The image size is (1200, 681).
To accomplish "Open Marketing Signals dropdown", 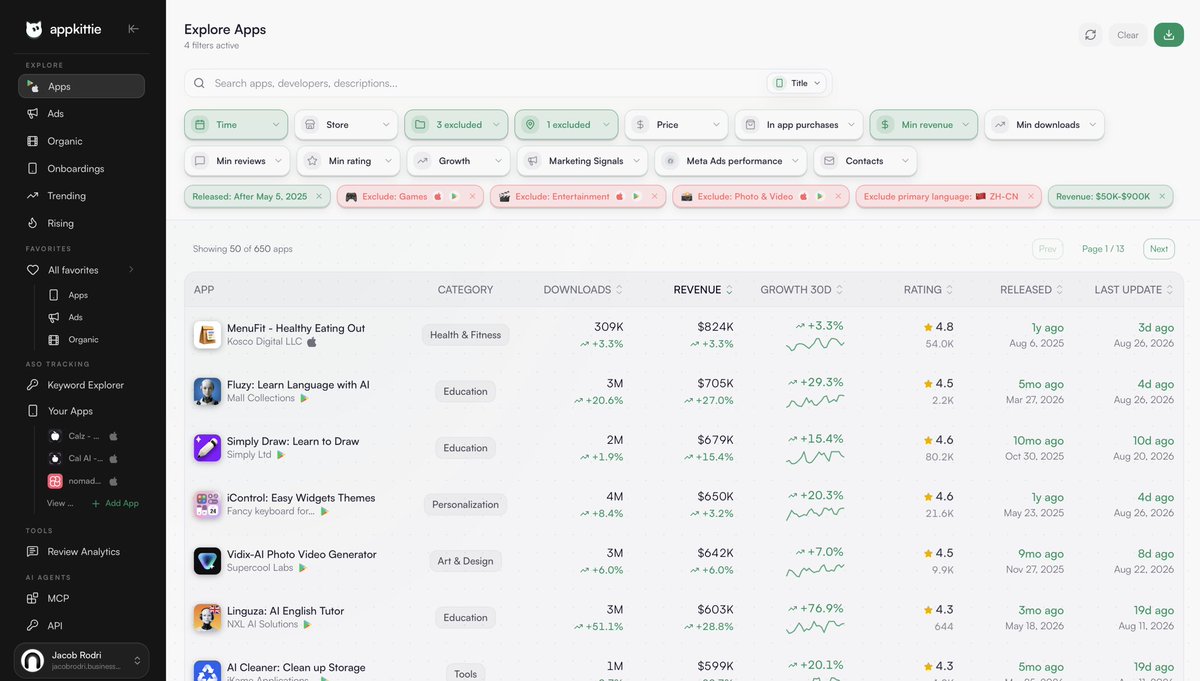I will point(582,161).
